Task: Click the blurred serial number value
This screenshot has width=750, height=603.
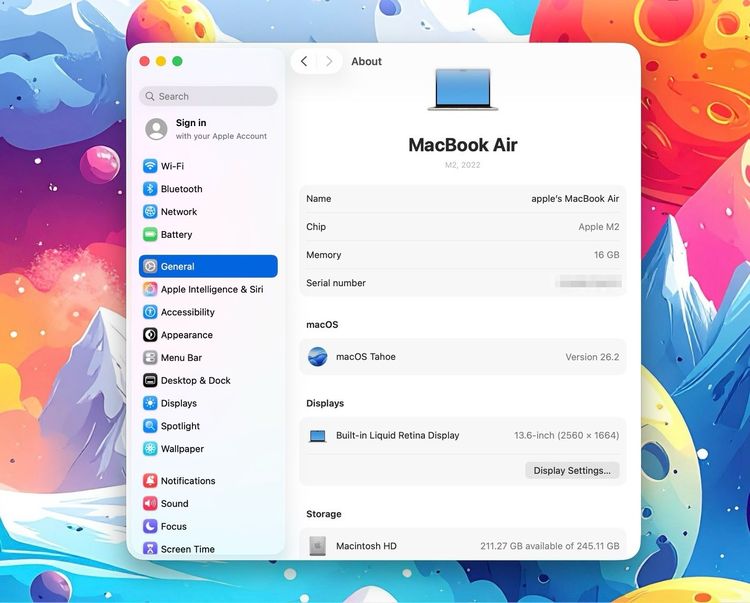Action: click(x=589, y=283)
